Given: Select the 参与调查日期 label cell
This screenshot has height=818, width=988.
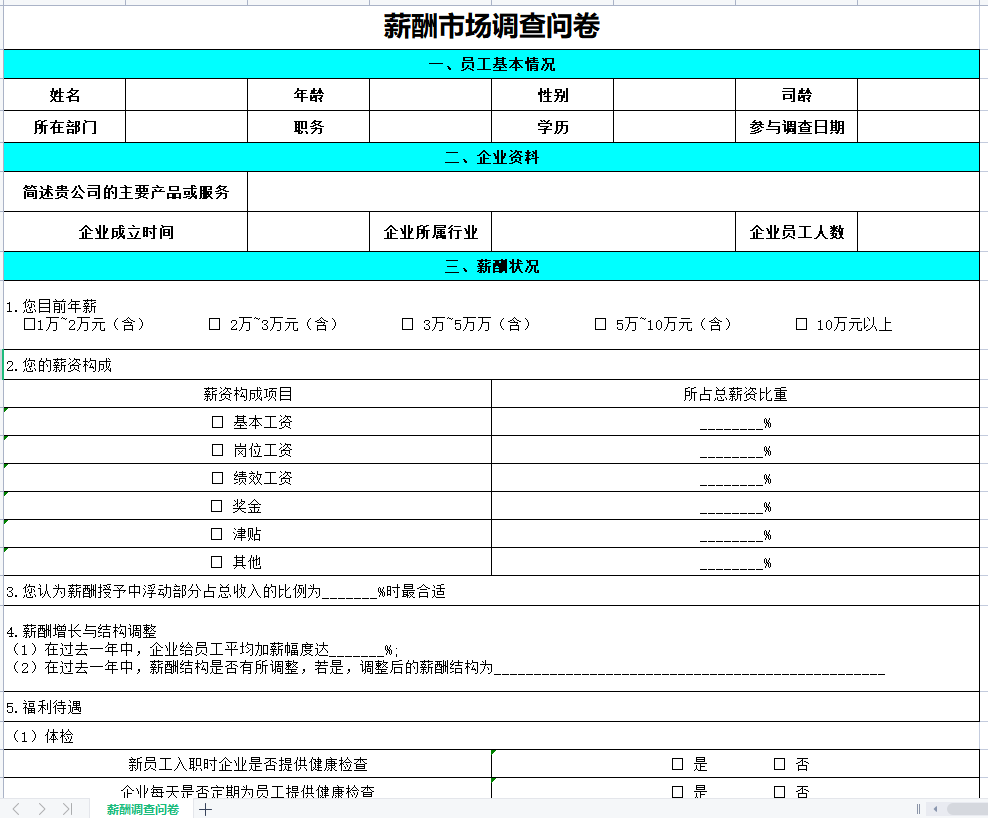Looking at the screenshot, I should 796,127.
